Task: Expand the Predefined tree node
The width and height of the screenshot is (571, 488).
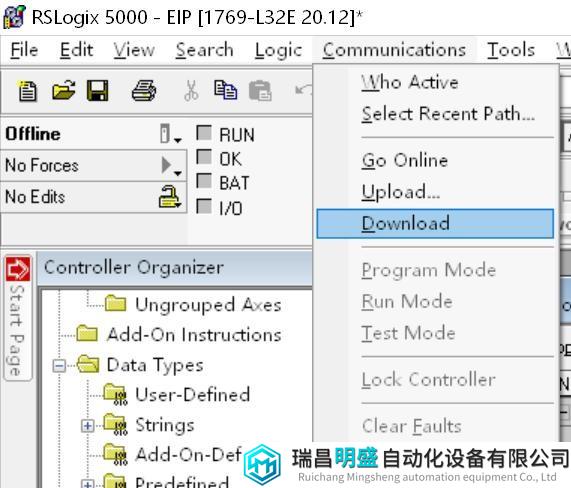Action: coord(87,484)
